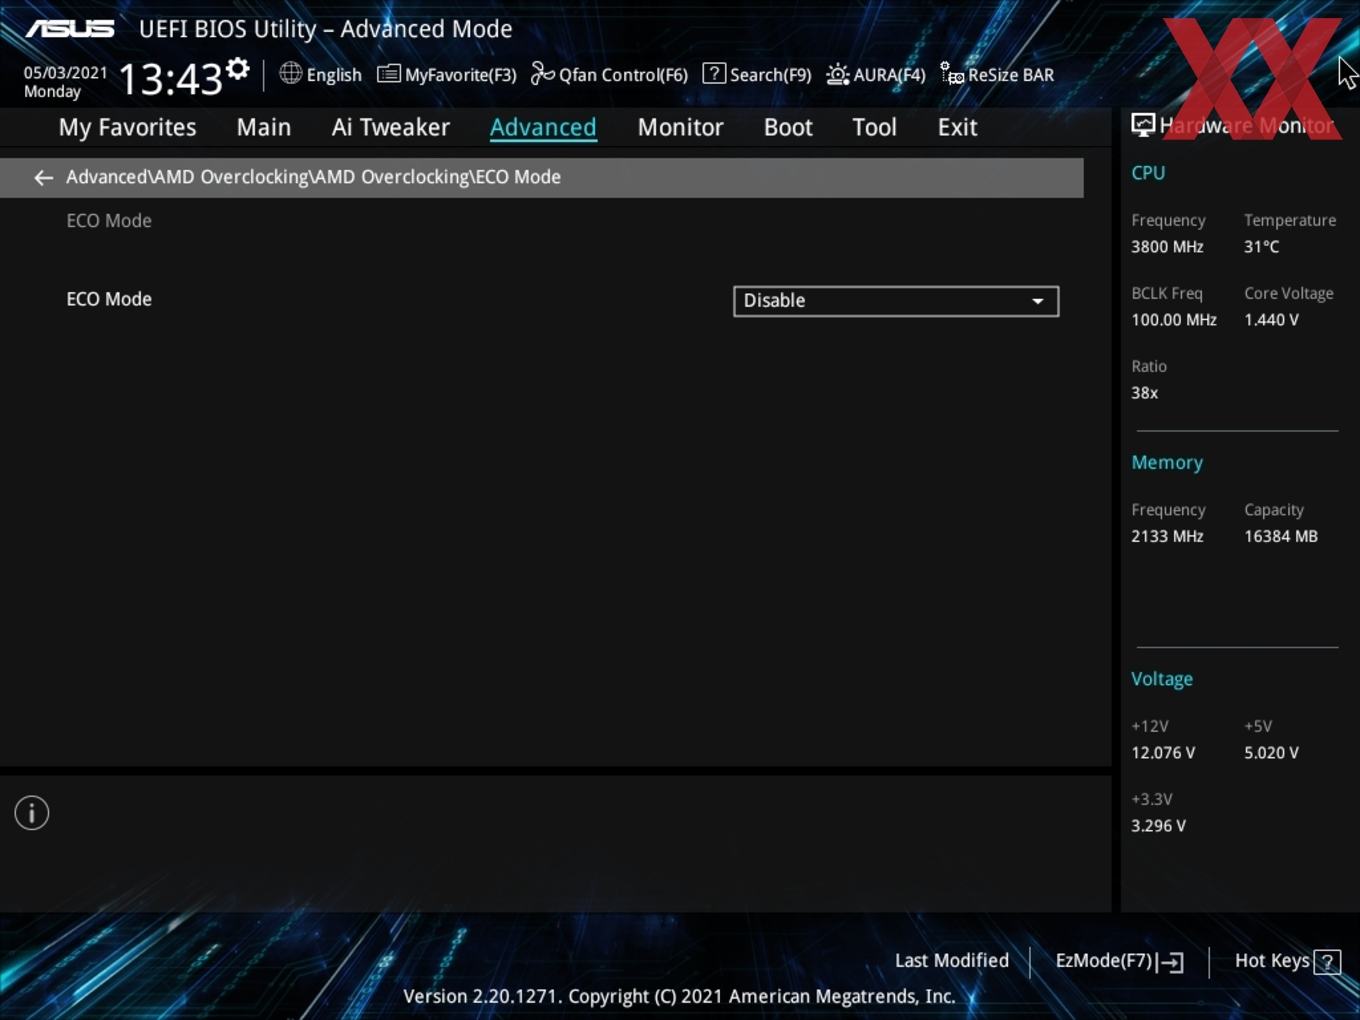Click the EzMode exit arrow icon
Screen dimensions: 1360x1020
click(1171, 962)
